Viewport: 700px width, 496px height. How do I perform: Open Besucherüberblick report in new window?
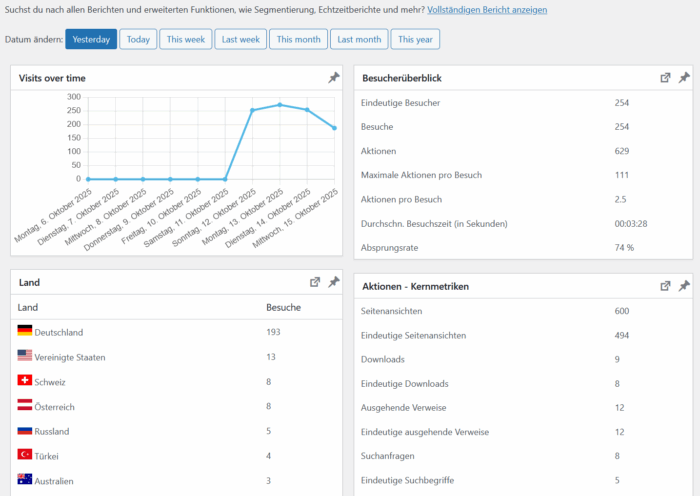click(665, 78)
